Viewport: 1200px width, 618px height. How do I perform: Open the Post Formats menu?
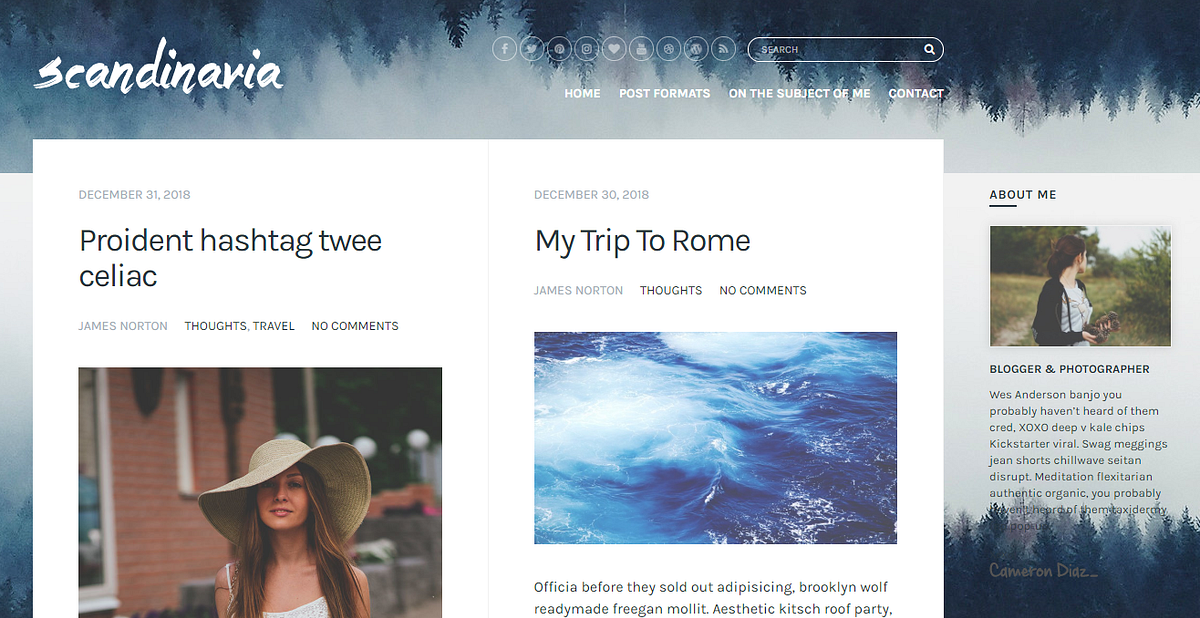coord(664,93)
